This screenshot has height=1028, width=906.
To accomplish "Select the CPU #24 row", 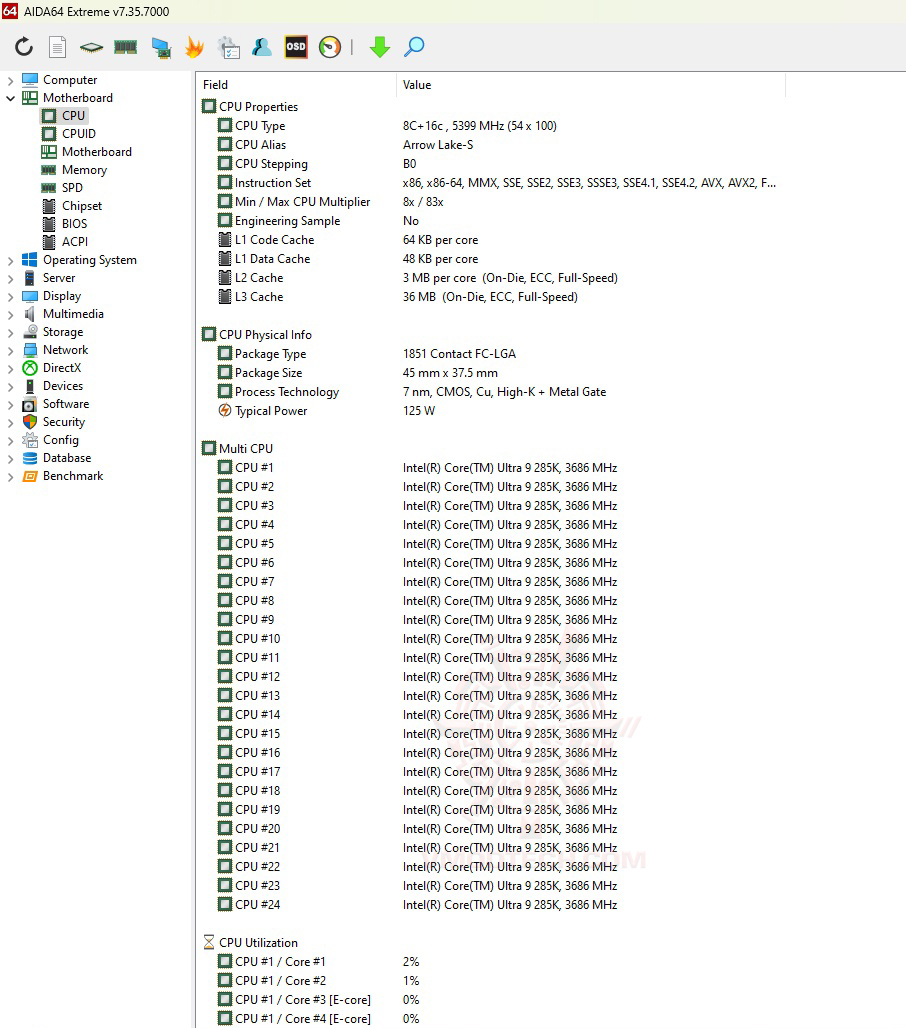I will [x=490, y=905].
